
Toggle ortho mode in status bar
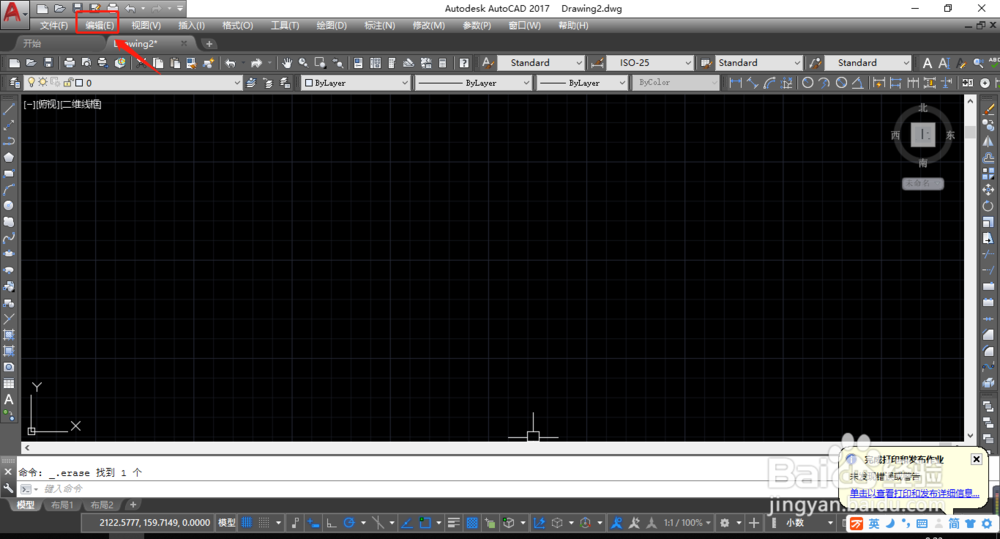[331, 522]
